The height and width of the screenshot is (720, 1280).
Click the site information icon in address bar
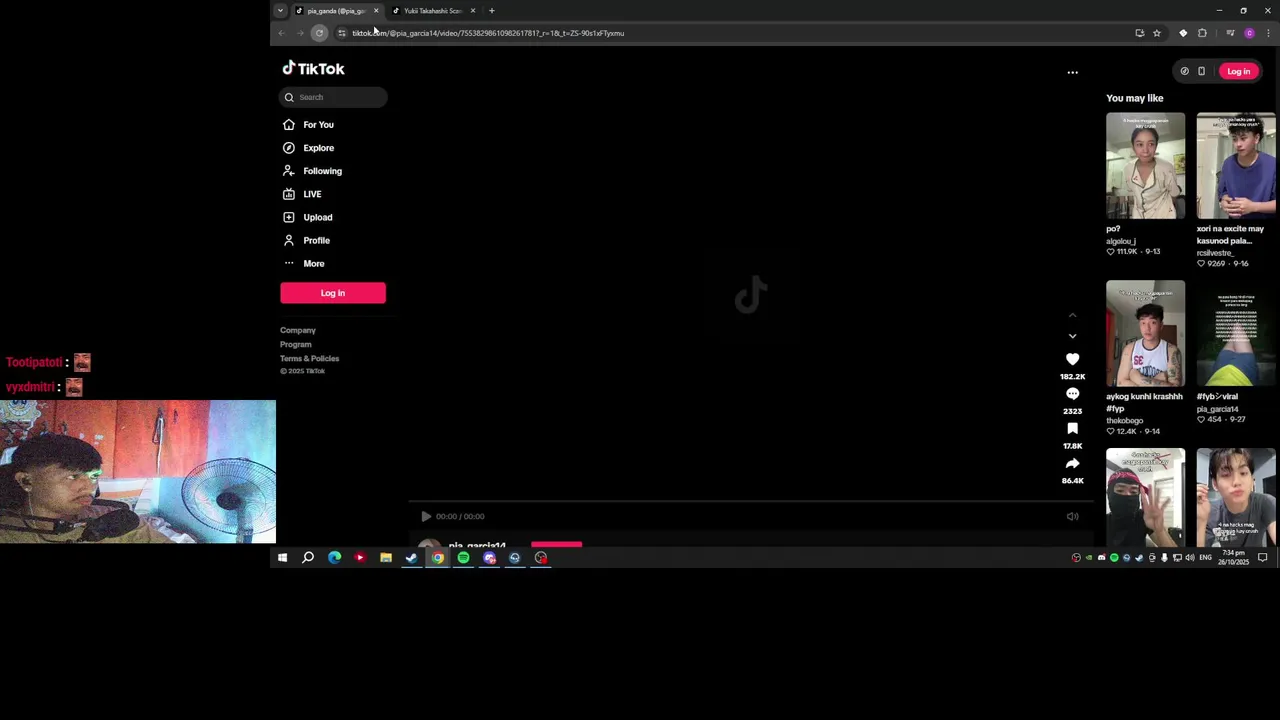341,33
